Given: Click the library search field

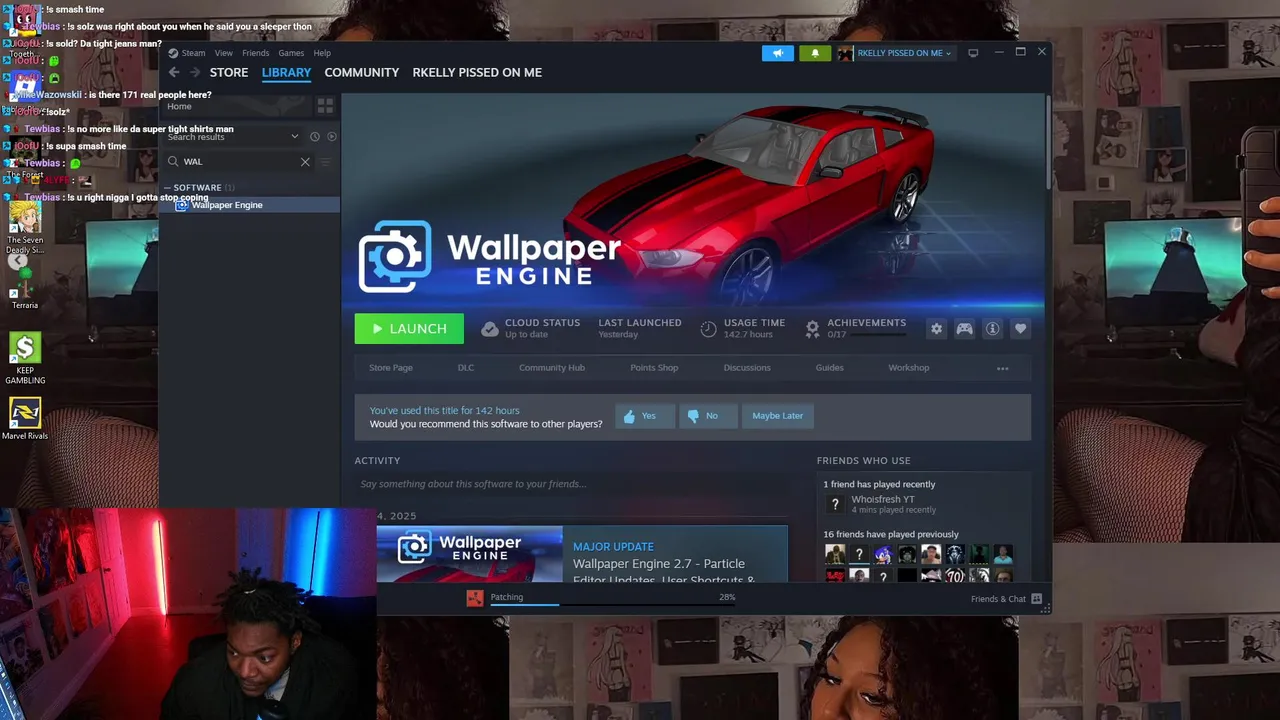Looking at the screenshot, I should coord(238,161).
